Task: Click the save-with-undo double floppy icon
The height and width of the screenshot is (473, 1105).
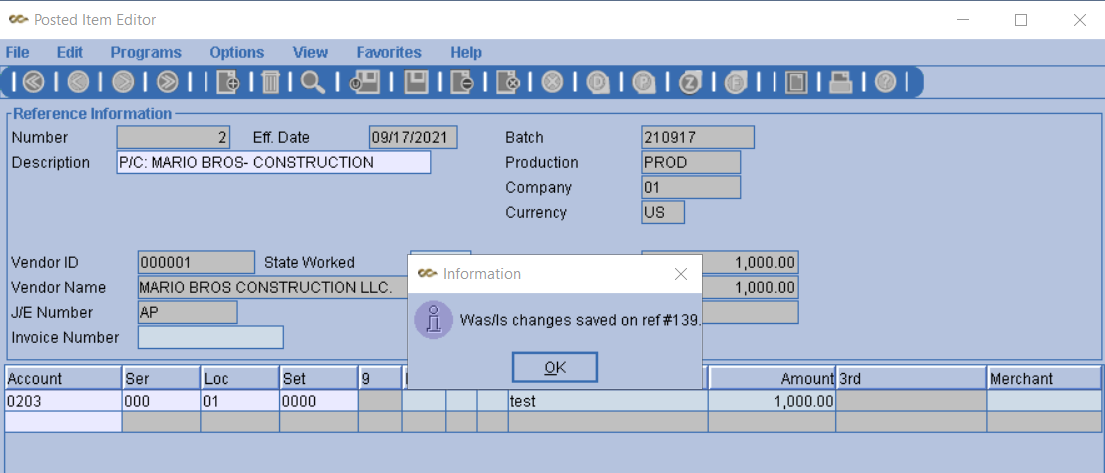Action: pyautogui.click(x=365, y=82)
